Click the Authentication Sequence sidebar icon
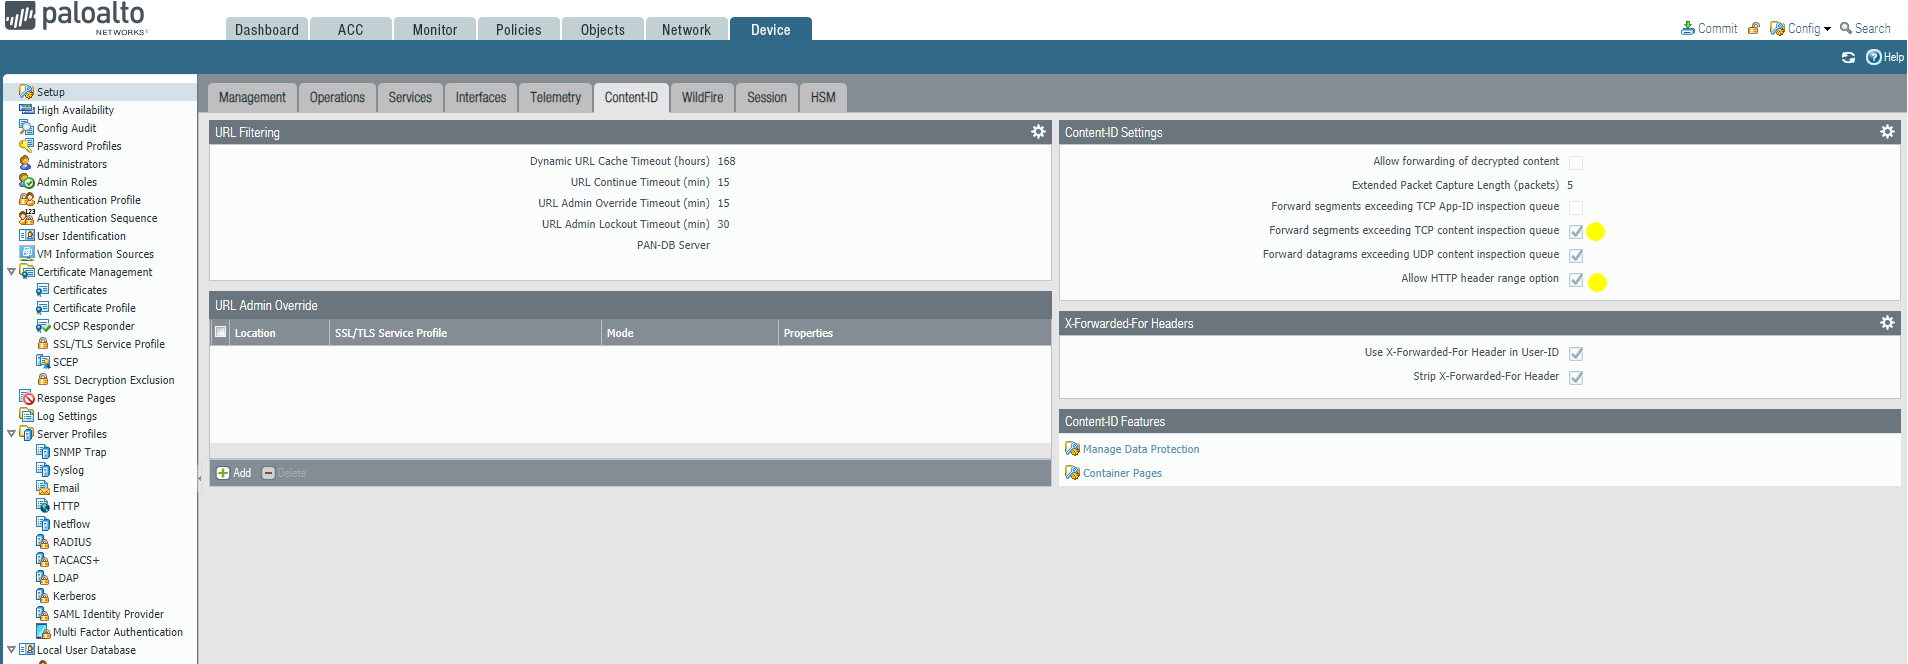Image resolution: width=1908 pixels, height=664 pixels. [26, 217]
